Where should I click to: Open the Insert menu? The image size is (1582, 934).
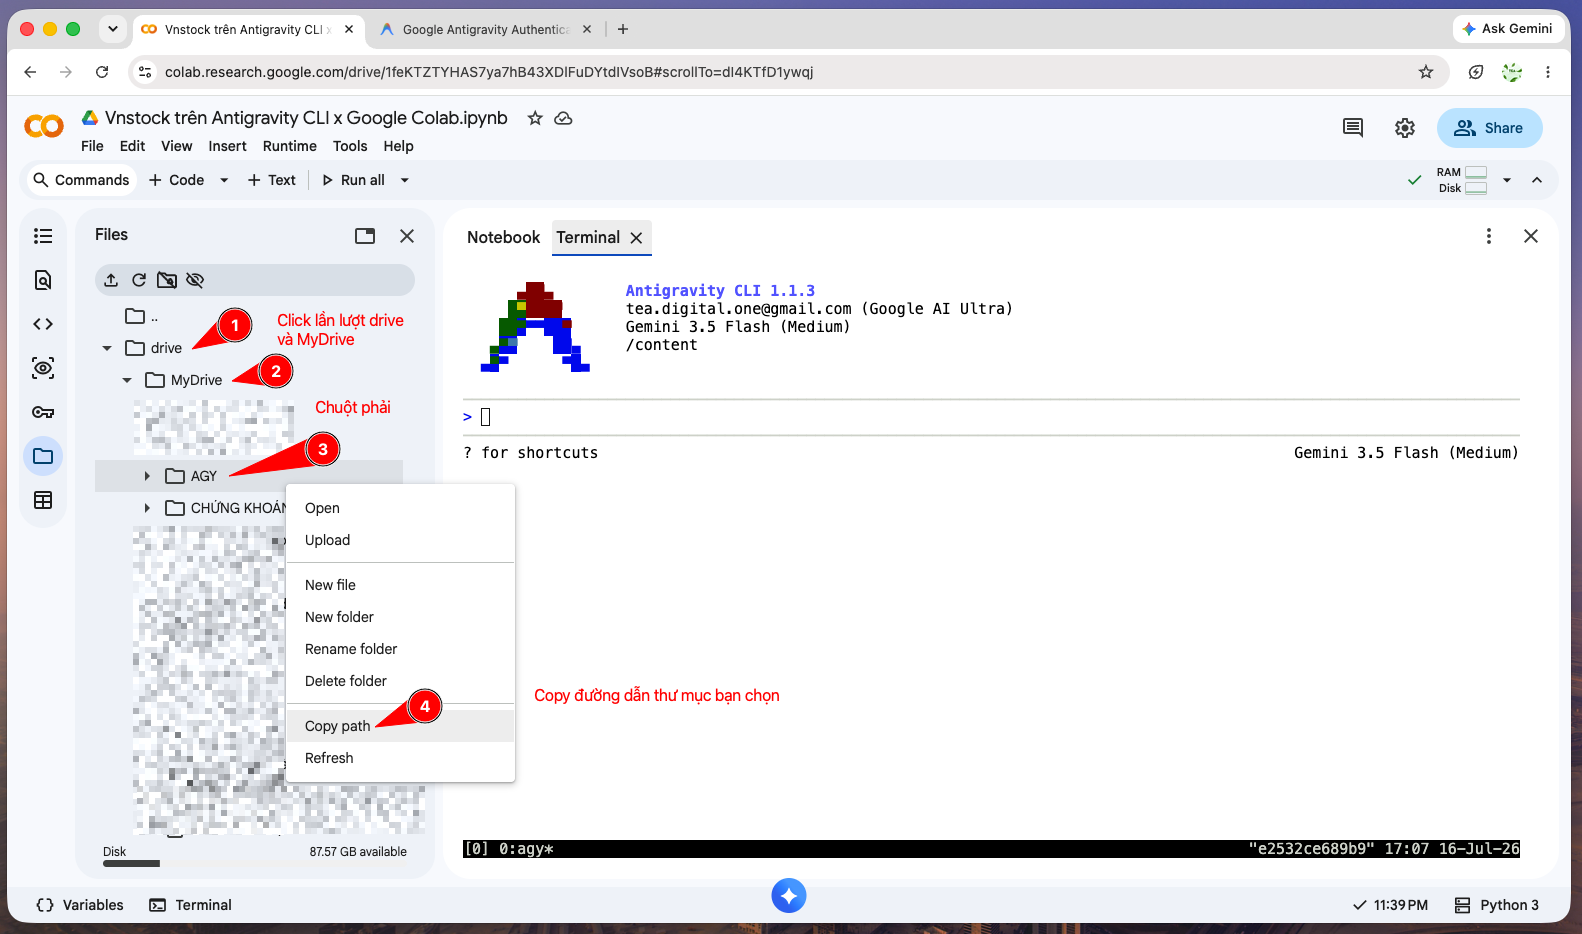[x=227, y=146]
